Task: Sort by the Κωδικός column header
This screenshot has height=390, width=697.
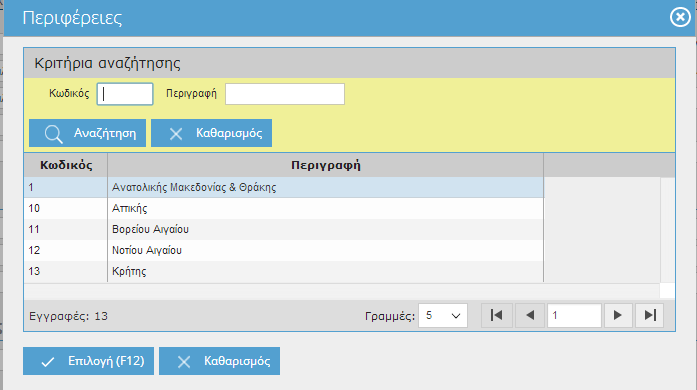Action: 66,165
